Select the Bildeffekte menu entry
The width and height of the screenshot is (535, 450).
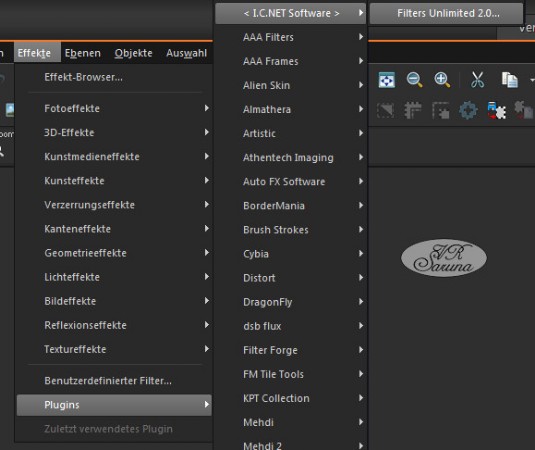pyautogui.click(x=114, y=301)
